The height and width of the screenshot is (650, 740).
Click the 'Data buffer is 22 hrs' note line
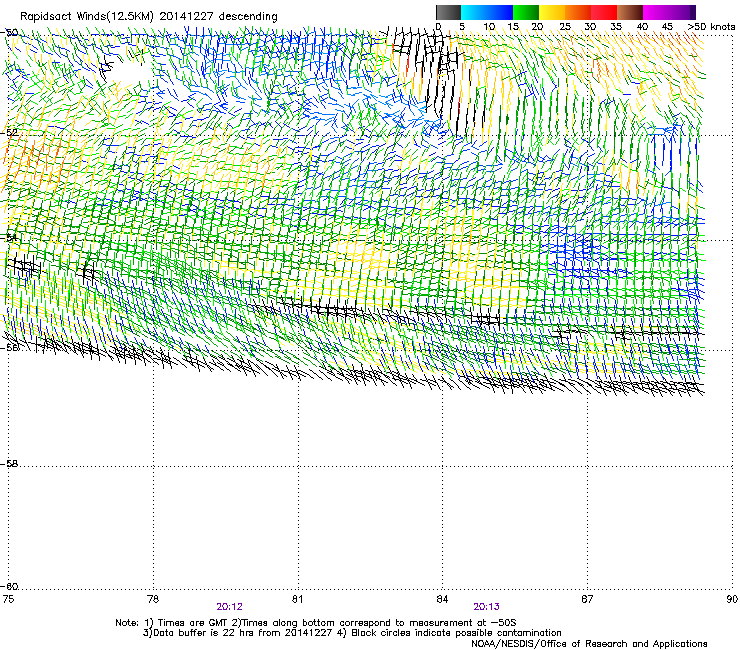click(352, 633)
